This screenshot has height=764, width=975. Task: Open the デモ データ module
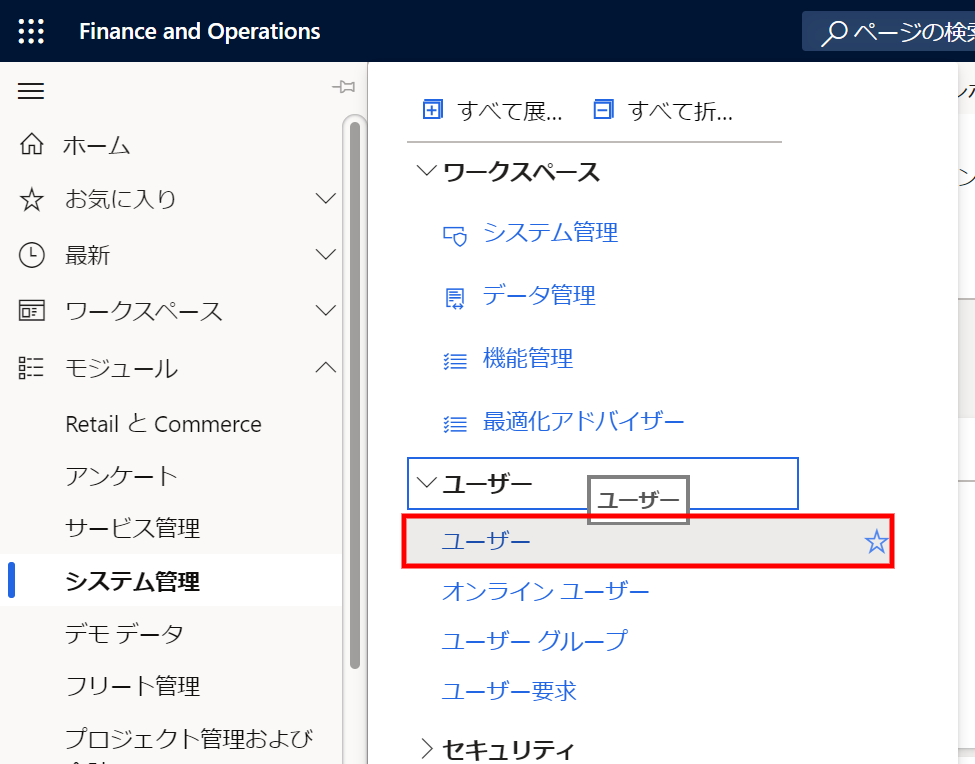[x=124, y=633]
